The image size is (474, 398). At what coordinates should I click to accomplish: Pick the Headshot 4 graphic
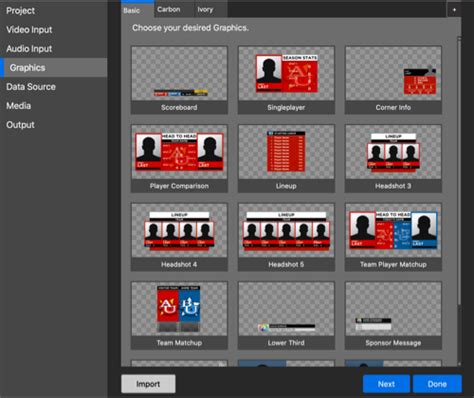pyautogui.click(x=179, y=237)
